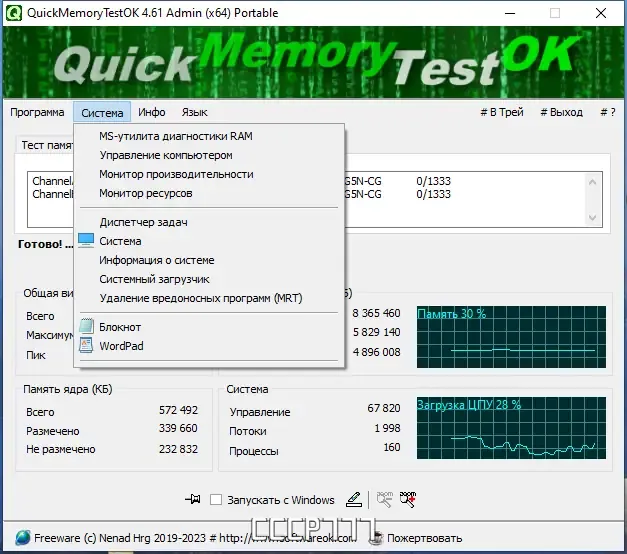Click the Пожертвовать donate link
The image size is (627, 554).
(x=425, y=538)
